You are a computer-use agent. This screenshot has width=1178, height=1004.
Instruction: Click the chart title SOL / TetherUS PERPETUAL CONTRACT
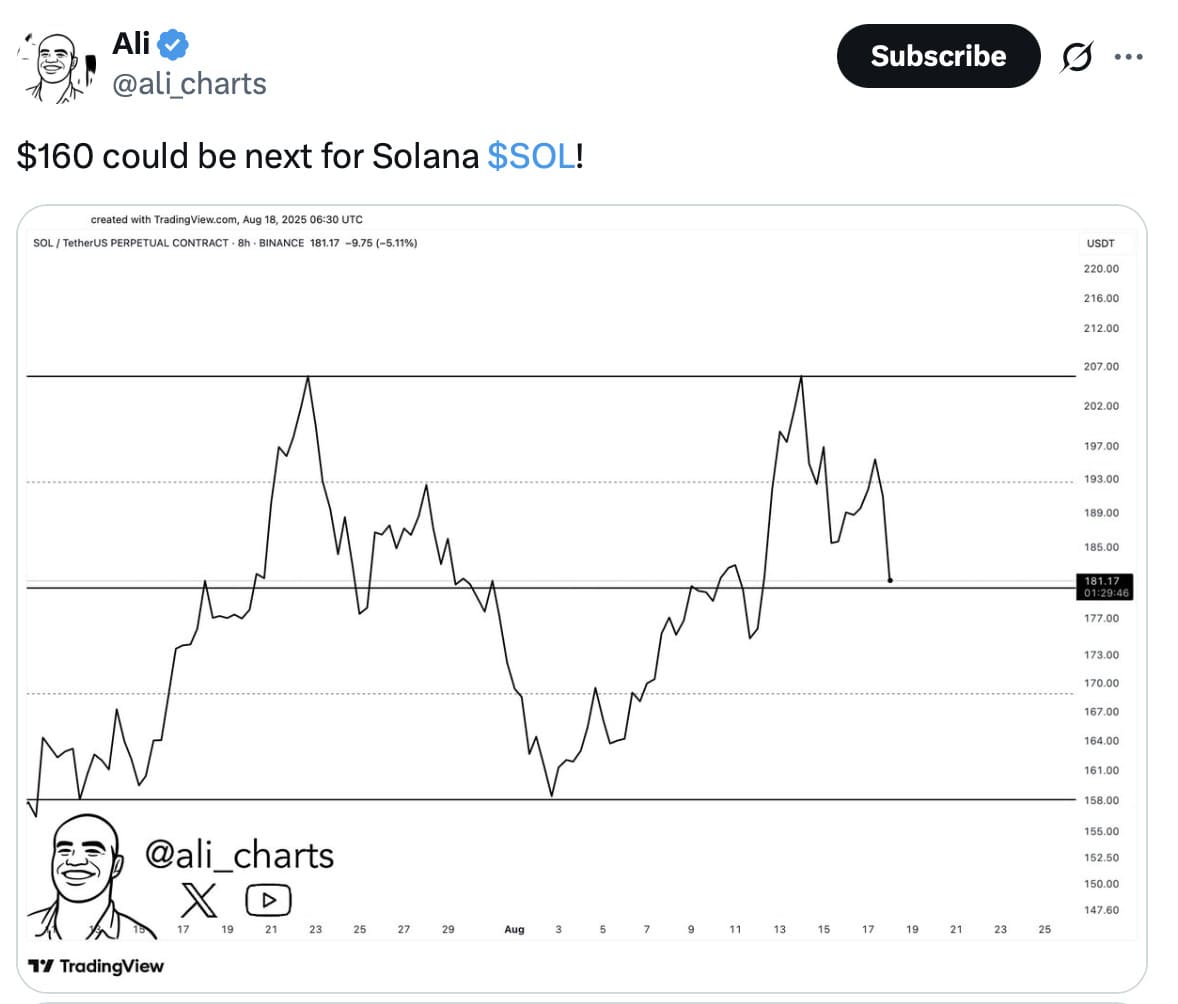tap(131, 243)
